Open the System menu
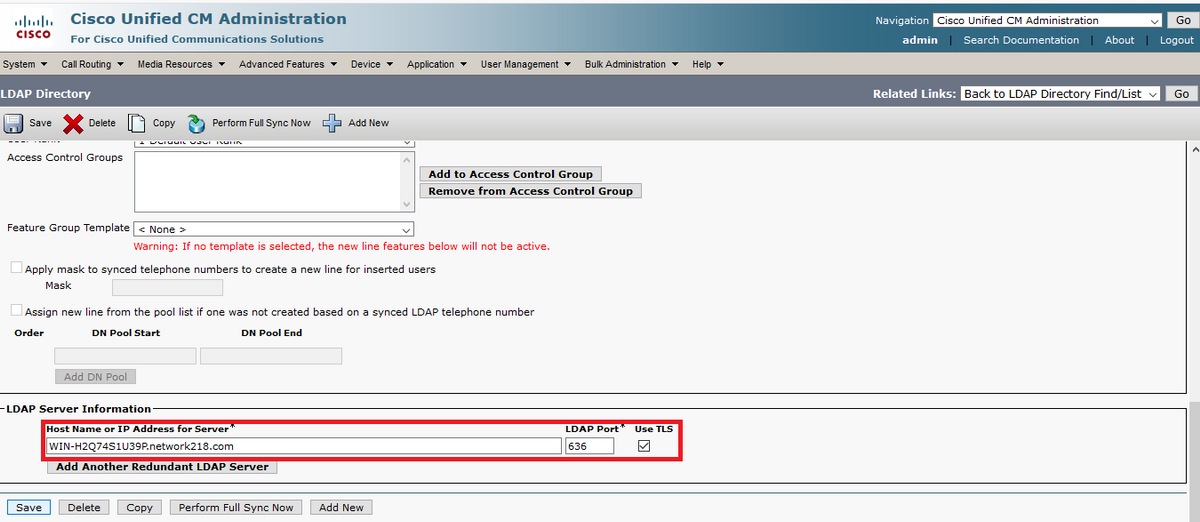1200x522 pixels. 24,64
